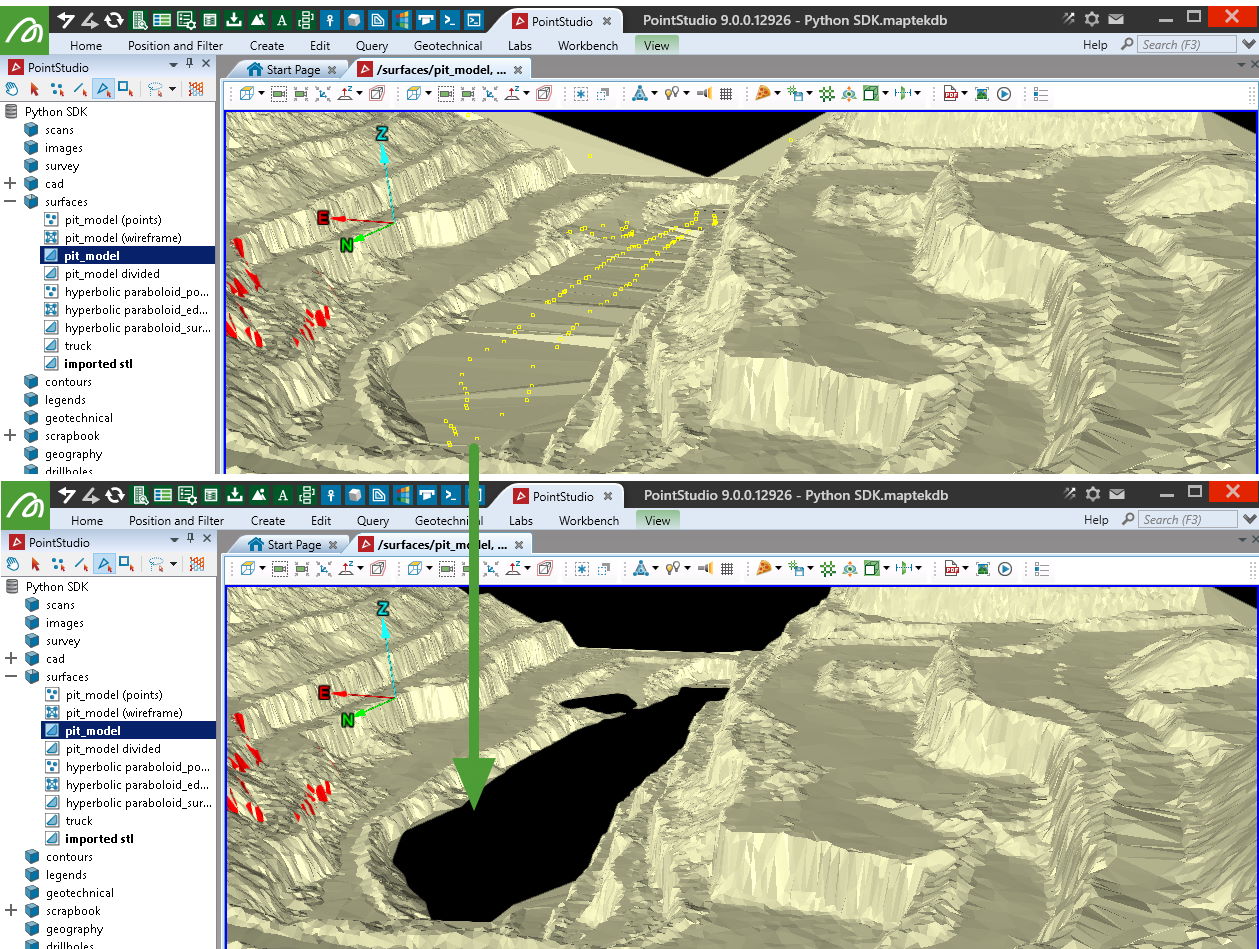
Task: Click the settings gear in the lower window title bar
Action: 1092,494
